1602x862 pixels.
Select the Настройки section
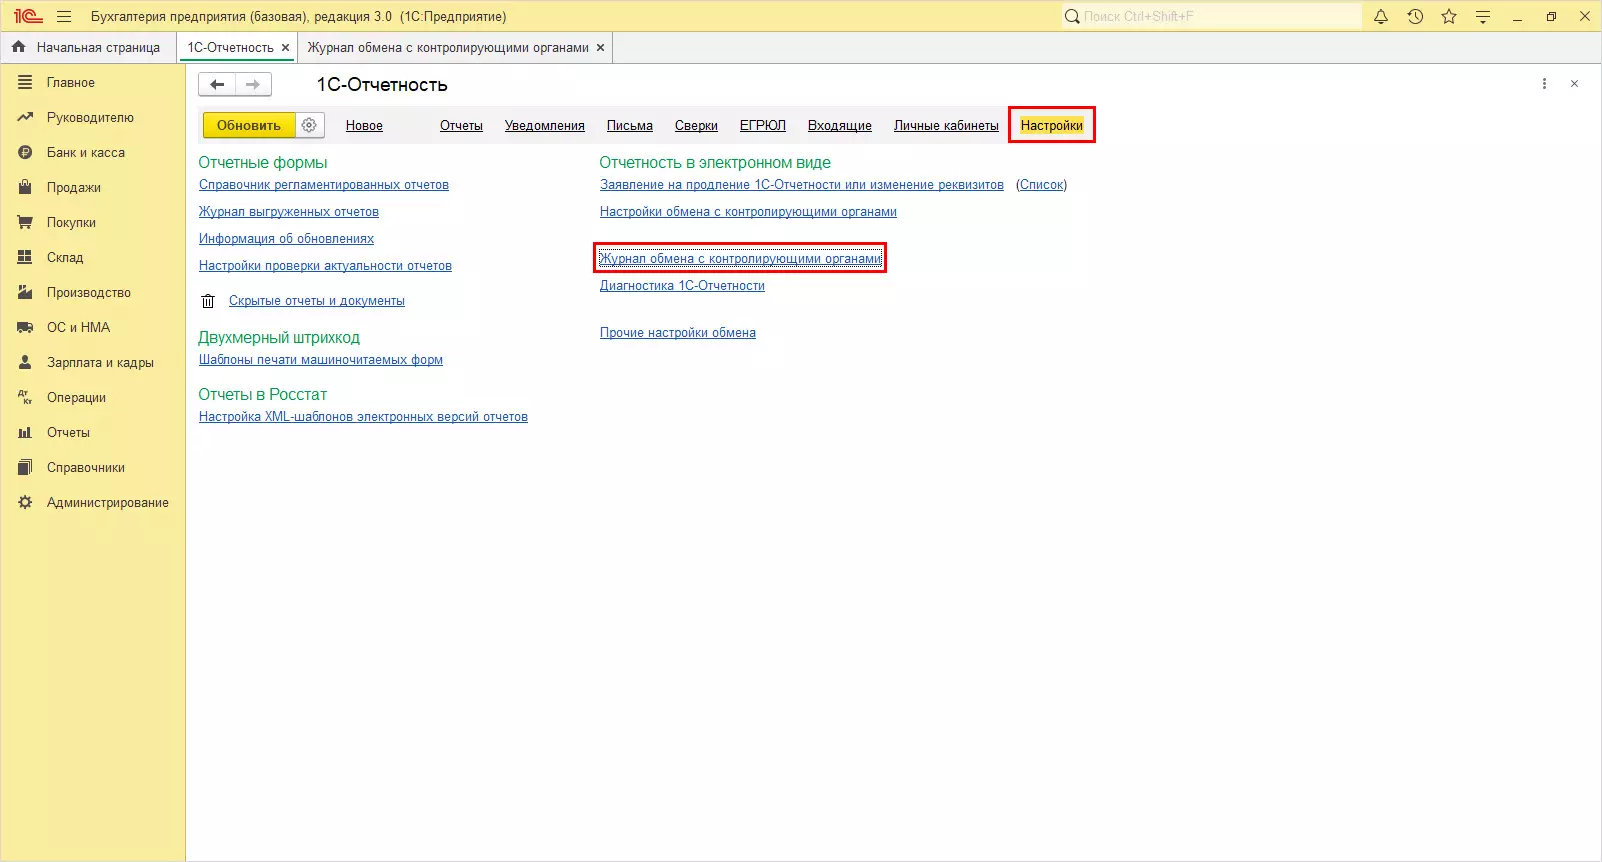1052,126
